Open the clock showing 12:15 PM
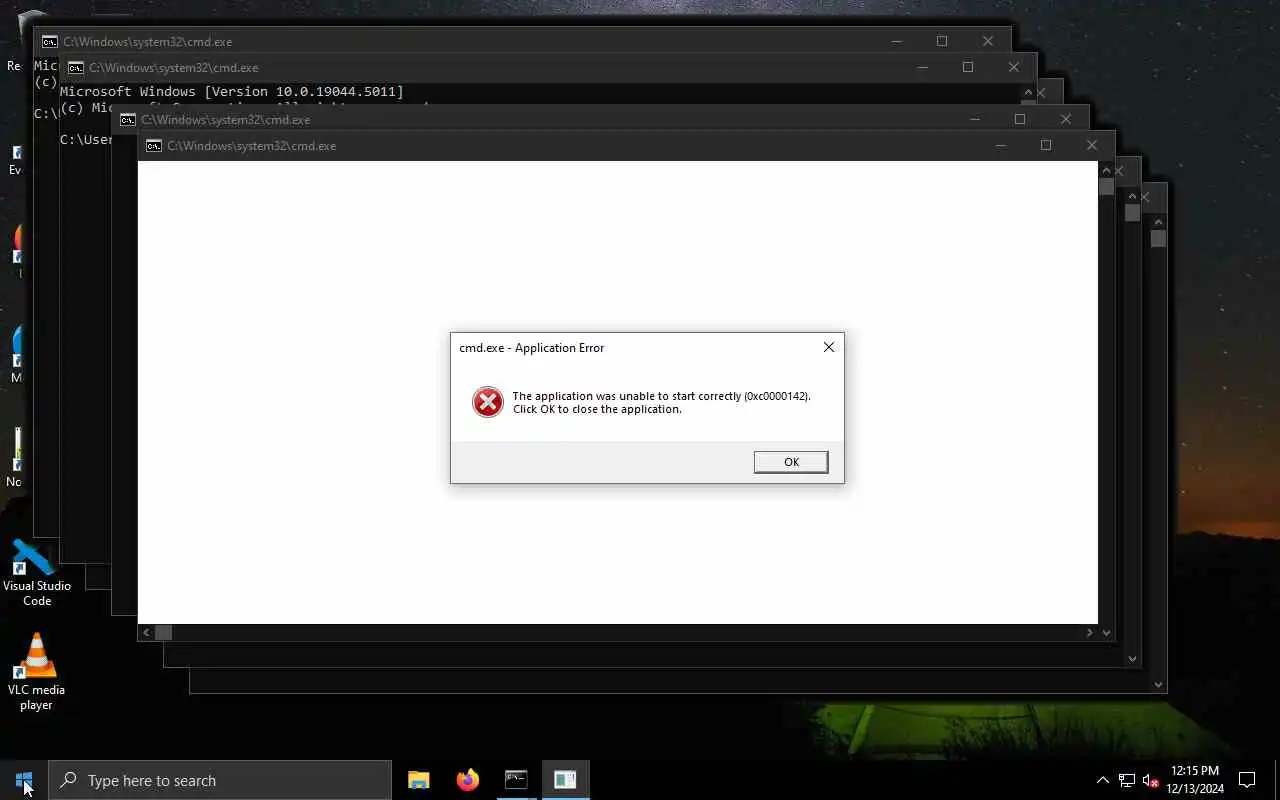Viewport: 1280px width, 800px height. pos(1195,780)
